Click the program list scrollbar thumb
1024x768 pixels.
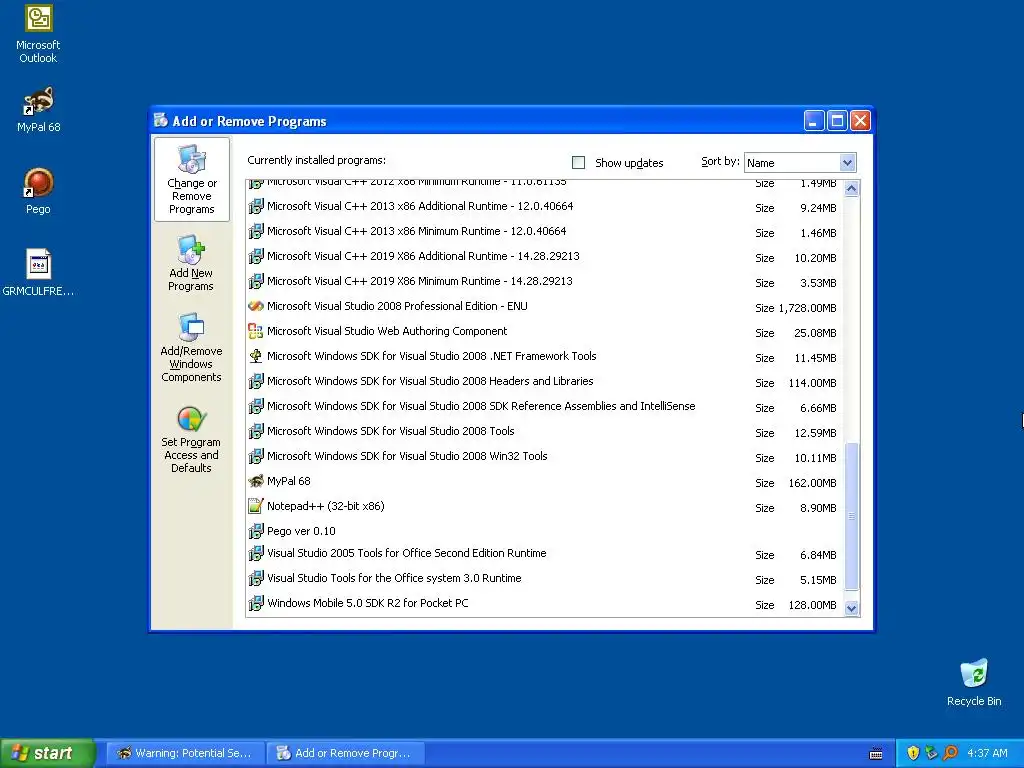pos(851,516)
